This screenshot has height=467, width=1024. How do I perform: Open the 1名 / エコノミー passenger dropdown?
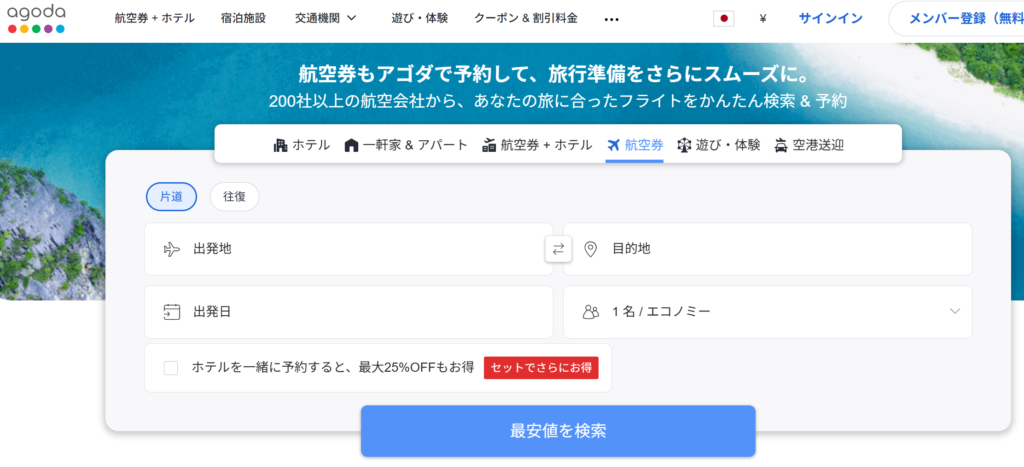click(767, 312)
